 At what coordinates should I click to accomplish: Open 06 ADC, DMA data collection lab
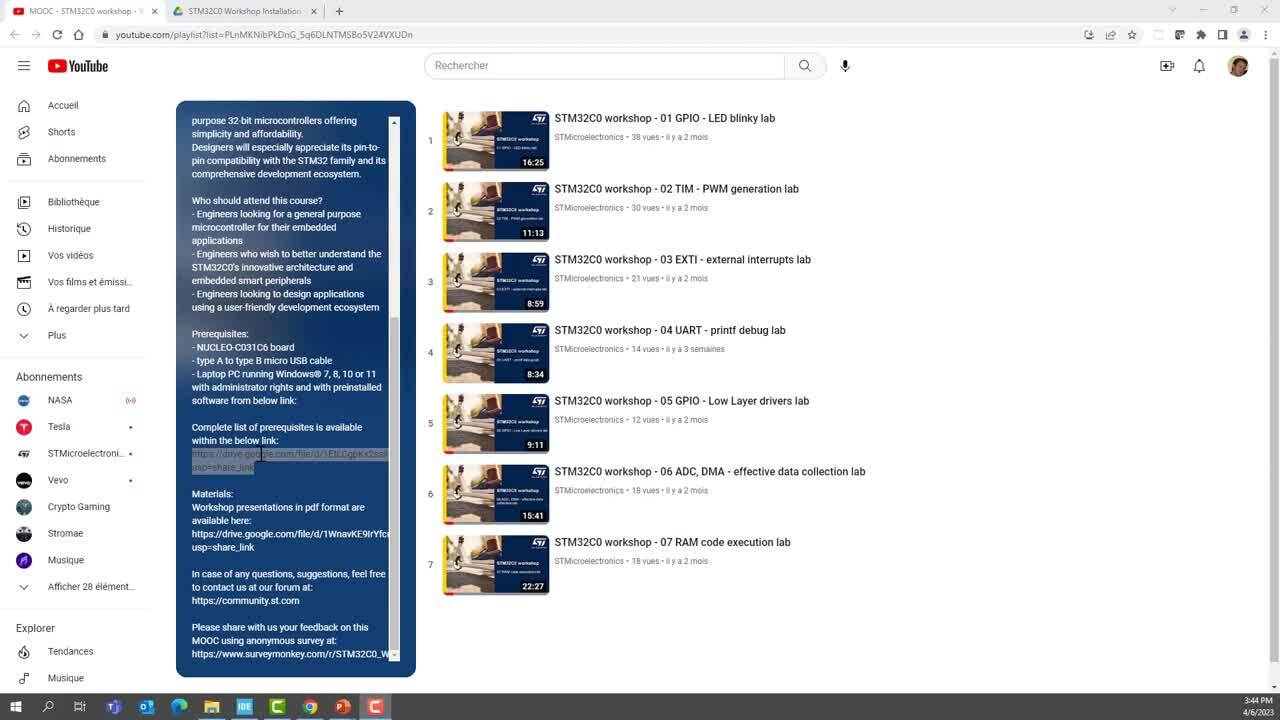point(709,472)
